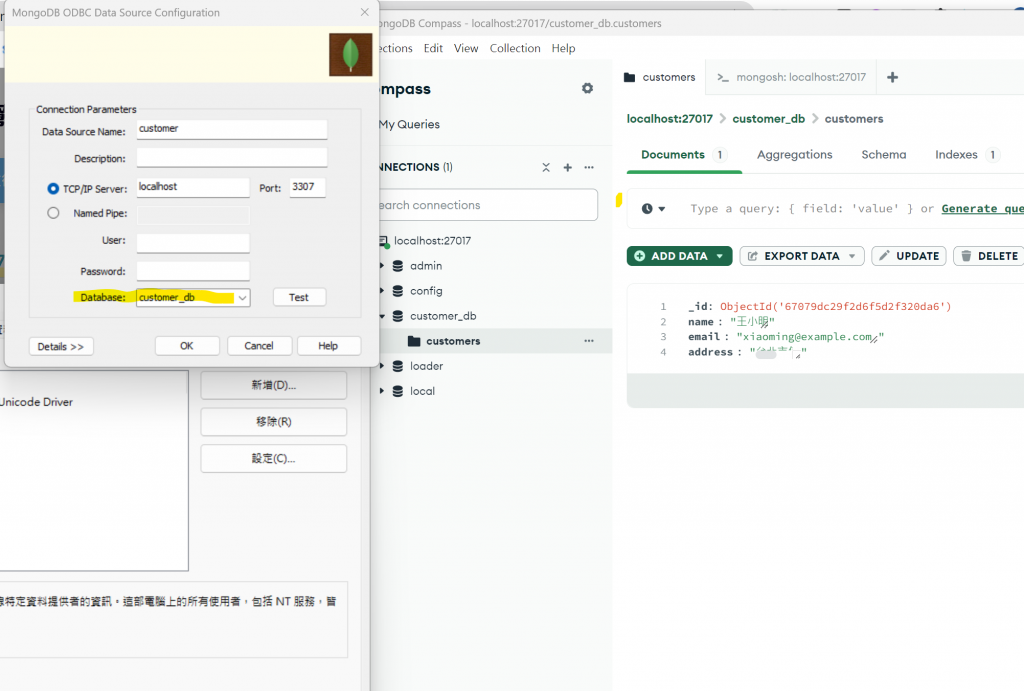Click the Password input field
The height and width of the screenshot is (691, 1024).
(x=193, y=271)
